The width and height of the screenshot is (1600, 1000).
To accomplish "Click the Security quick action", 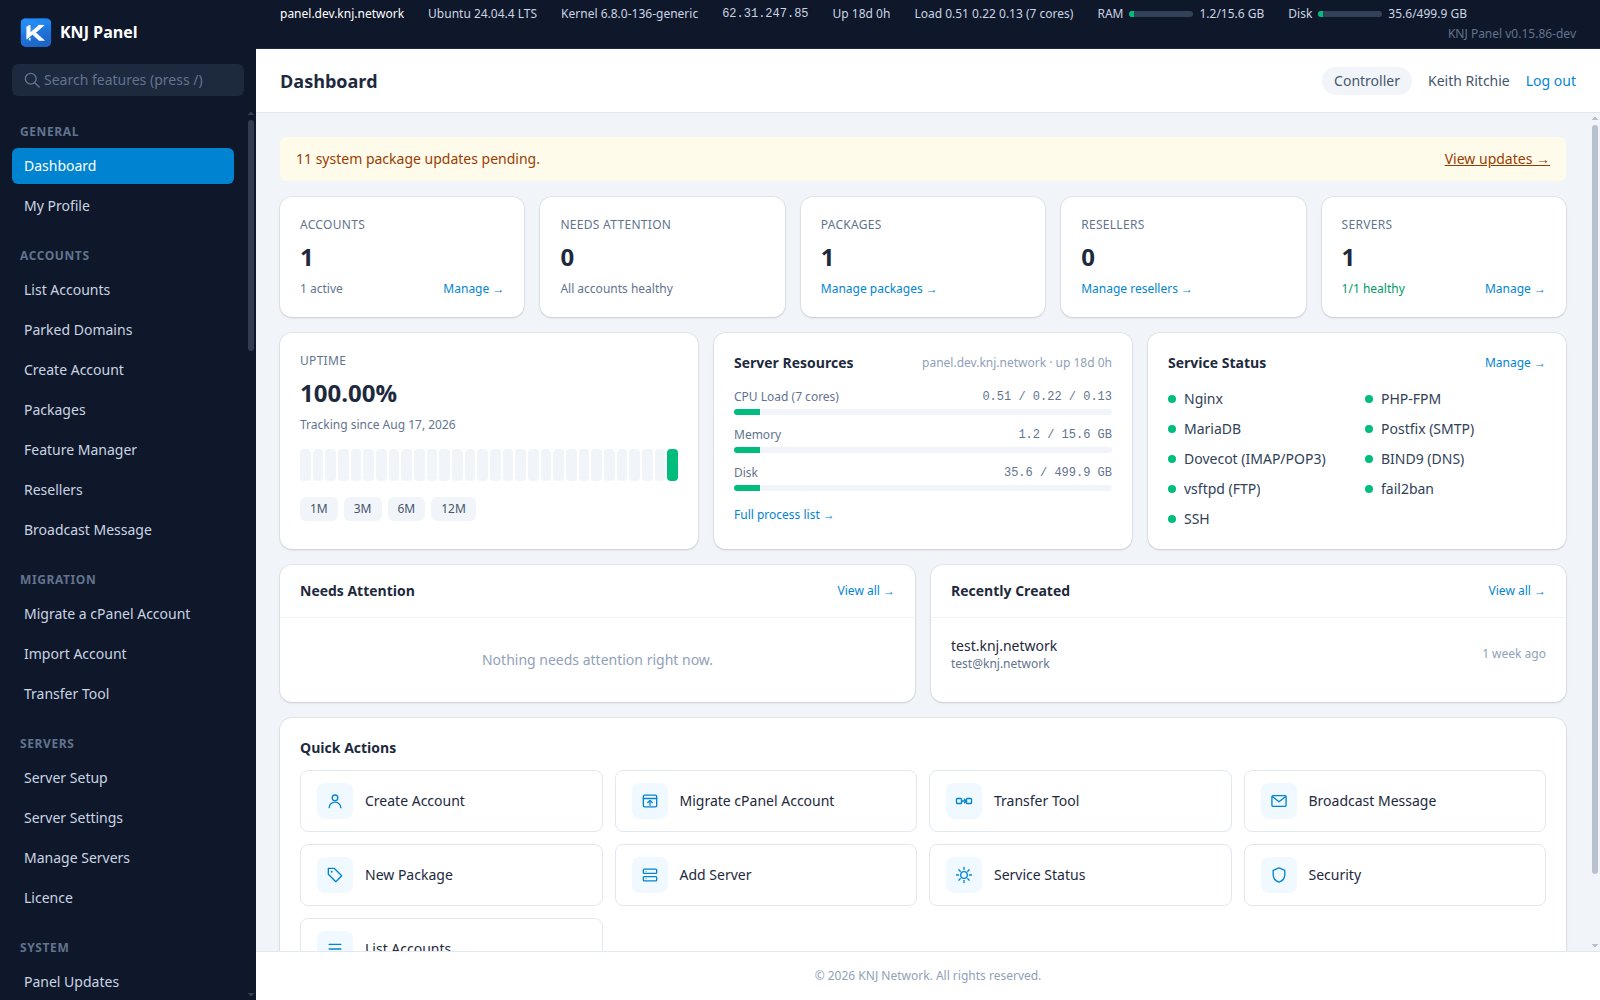I will [x=1395, y=875].
